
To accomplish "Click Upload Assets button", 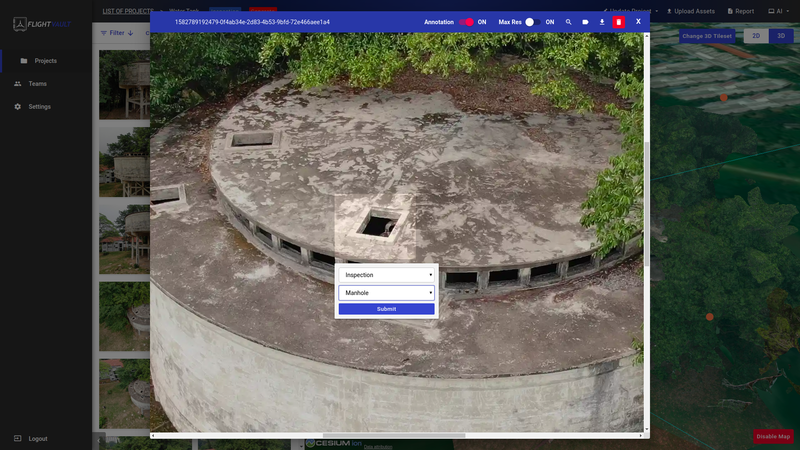I will (691, 11).
